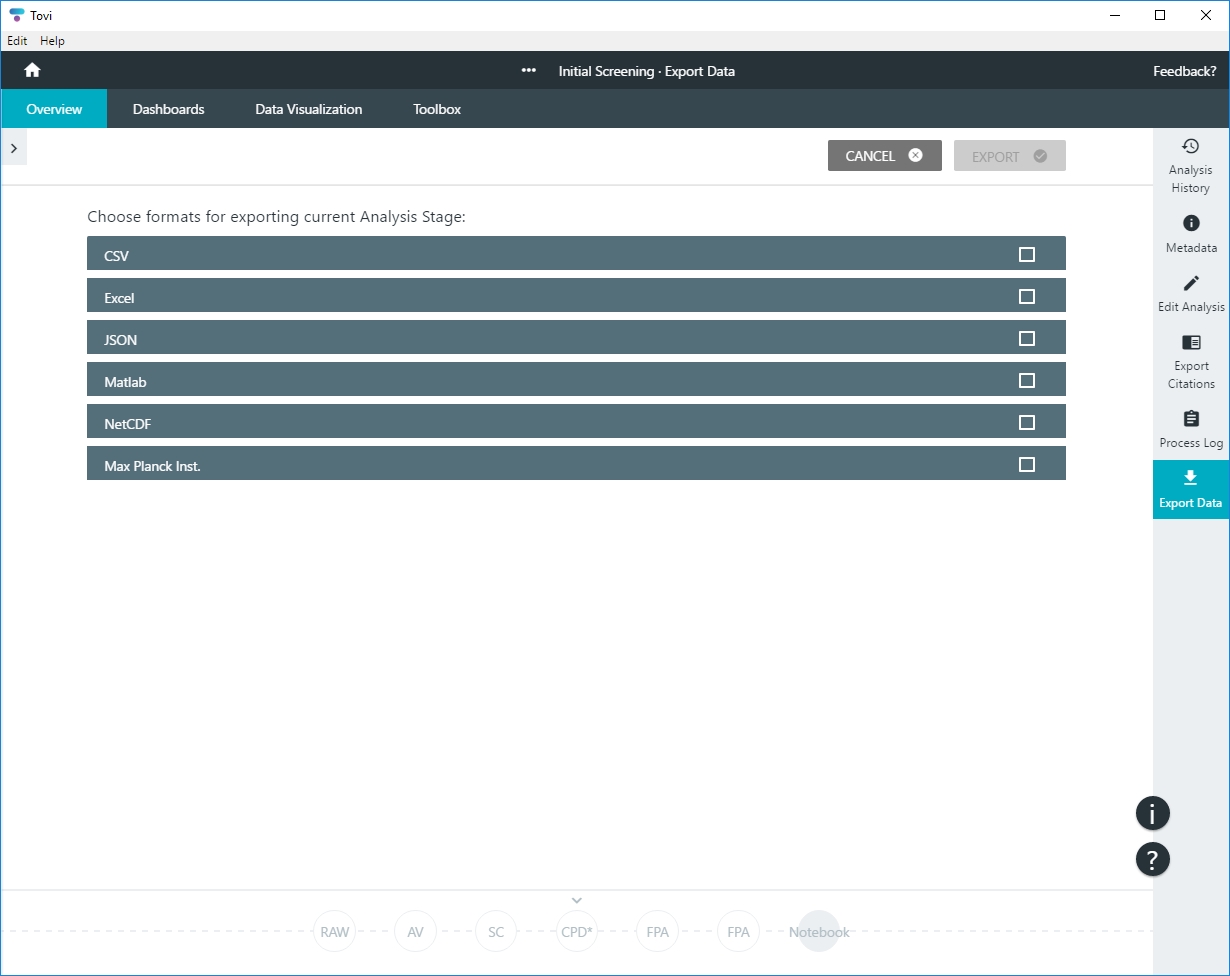Viewport: 1230px width, 976px height.
Task: Switch to the Dashboards tab
Action: point(168,109)
